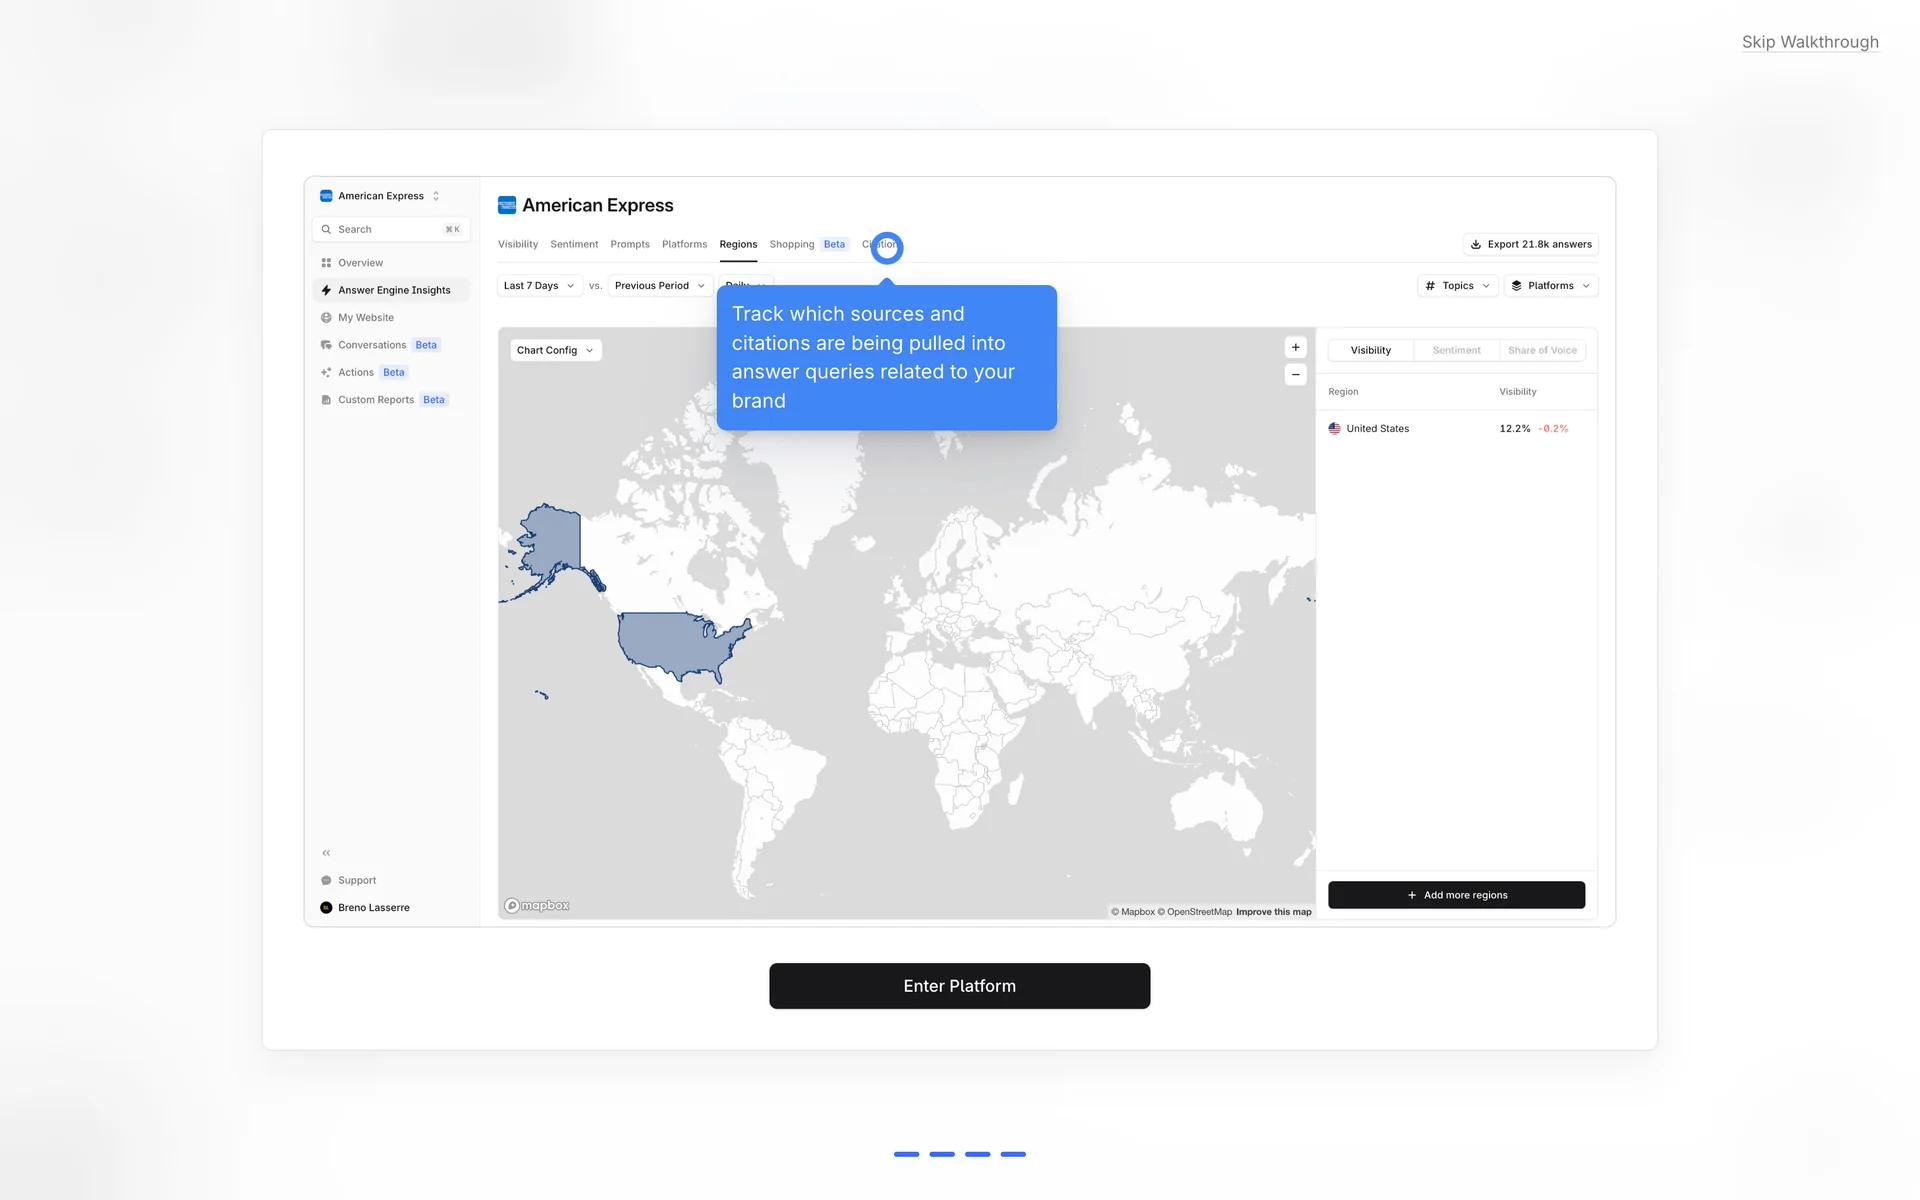The width and height of the screenshot is (1920, 1200).
Task: Switch to the Prompts tab
Action: point(630,245)
